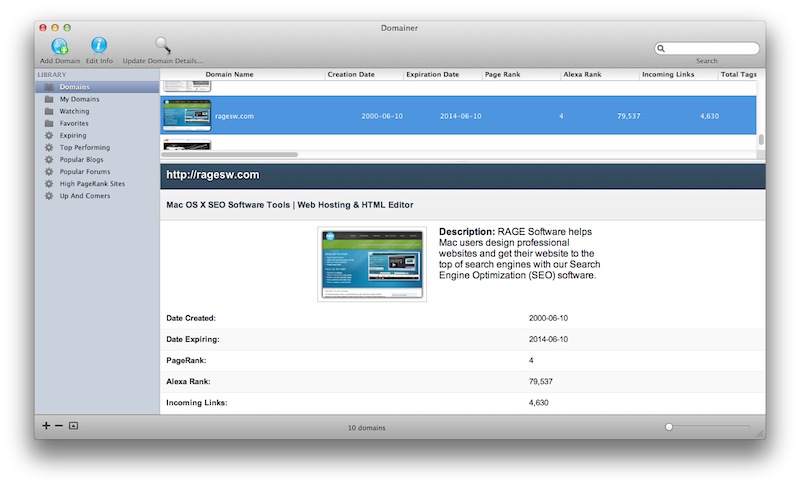Select the Expiring smart folder
Image resolution: width=800 pixels, height=487 pixels.
tap(73, 135)
